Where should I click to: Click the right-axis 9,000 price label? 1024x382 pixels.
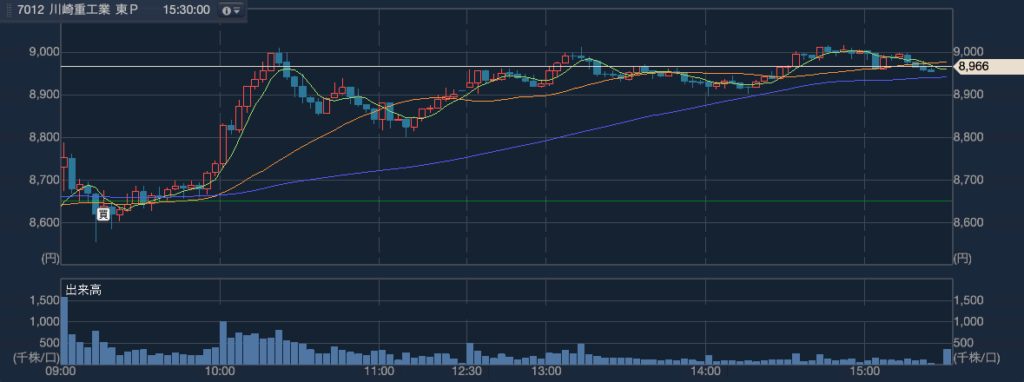pos(968,52)
